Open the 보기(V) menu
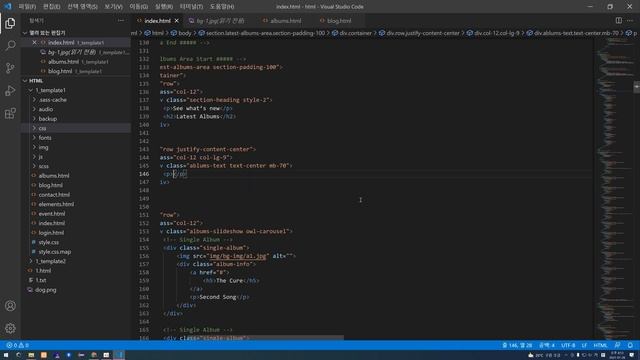640x360 pixels. (x=113, y=7)
